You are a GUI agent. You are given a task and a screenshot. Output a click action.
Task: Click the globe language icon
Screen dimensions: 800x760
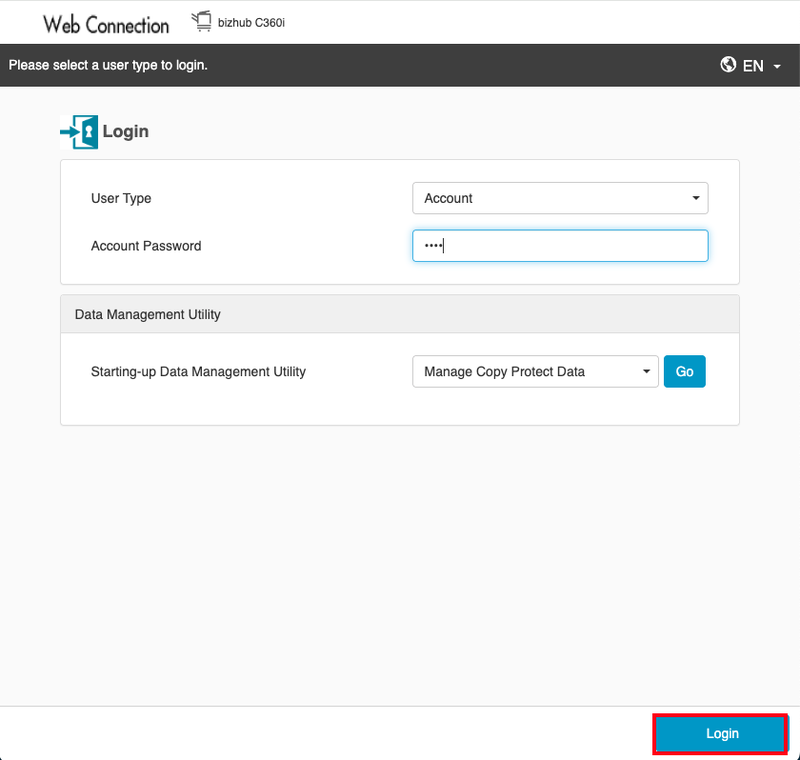pos(728,65)
